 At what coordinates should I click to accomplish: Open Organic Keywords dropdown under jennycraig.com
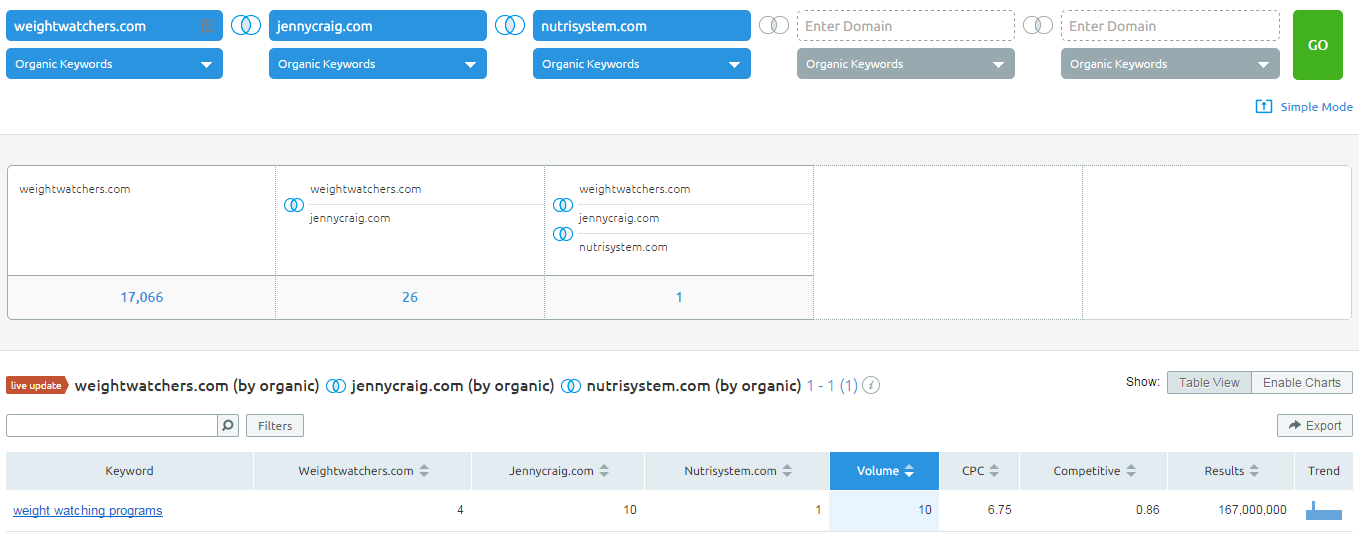click(378, 64)
